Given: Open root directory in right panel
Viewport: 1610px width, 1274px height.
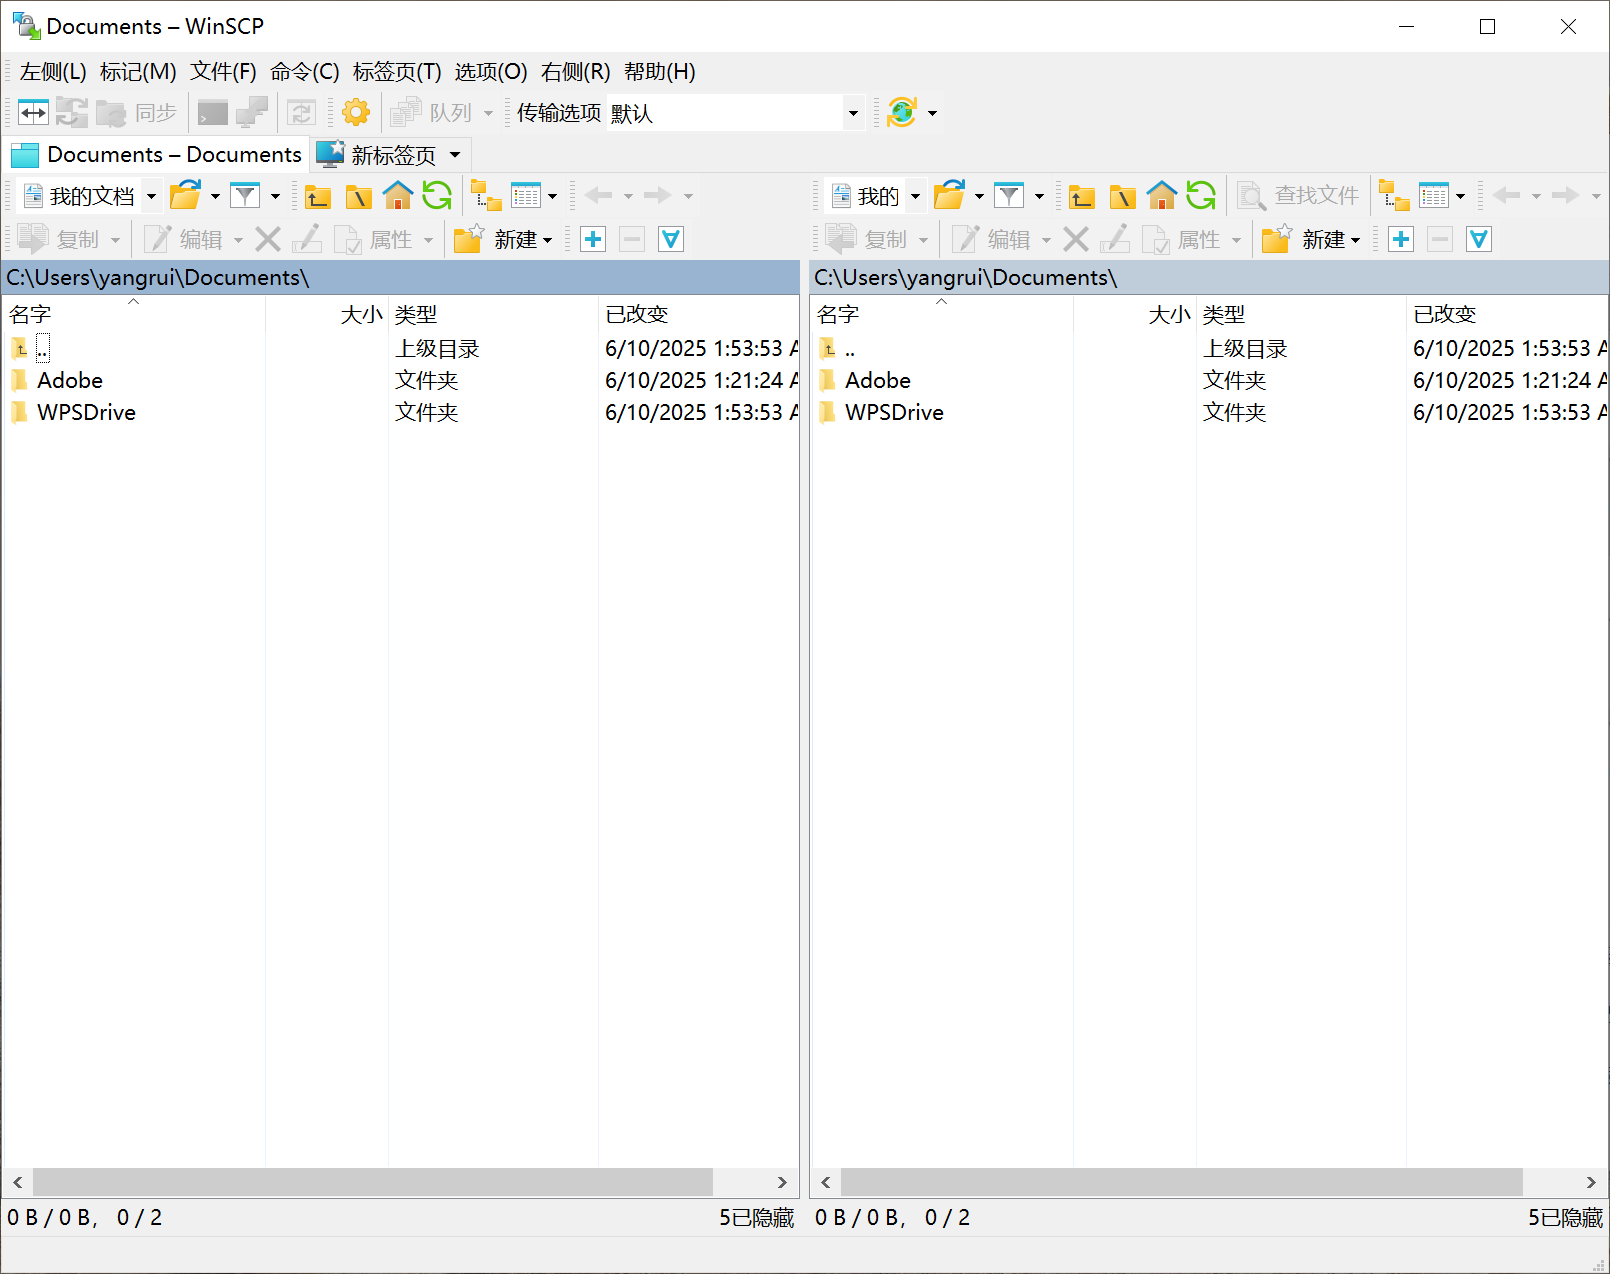Looking at the screenshot, I should (x=1122, y=196).
